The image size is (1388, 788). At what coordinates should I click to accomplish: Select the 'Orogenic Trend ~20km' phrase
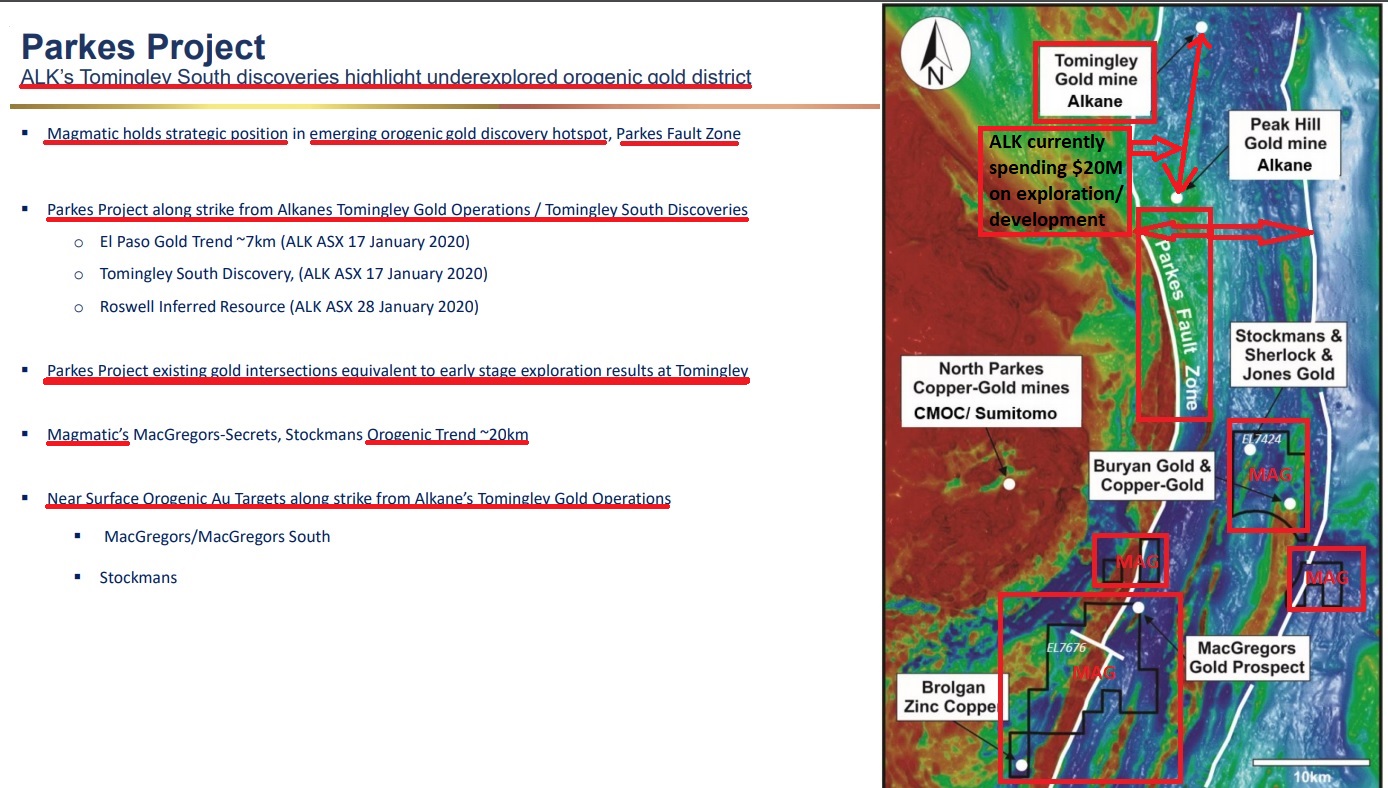pyautogui.click(x=447, y=435)
